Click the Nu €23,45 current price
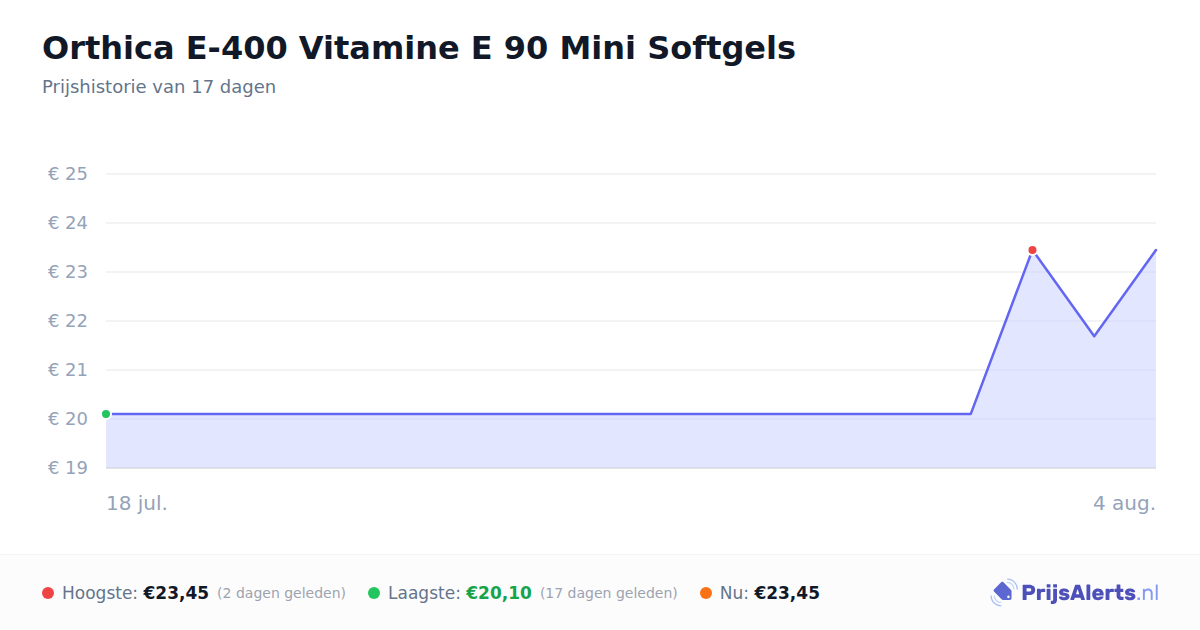1200x630 pixels. (x=787, y=593)
